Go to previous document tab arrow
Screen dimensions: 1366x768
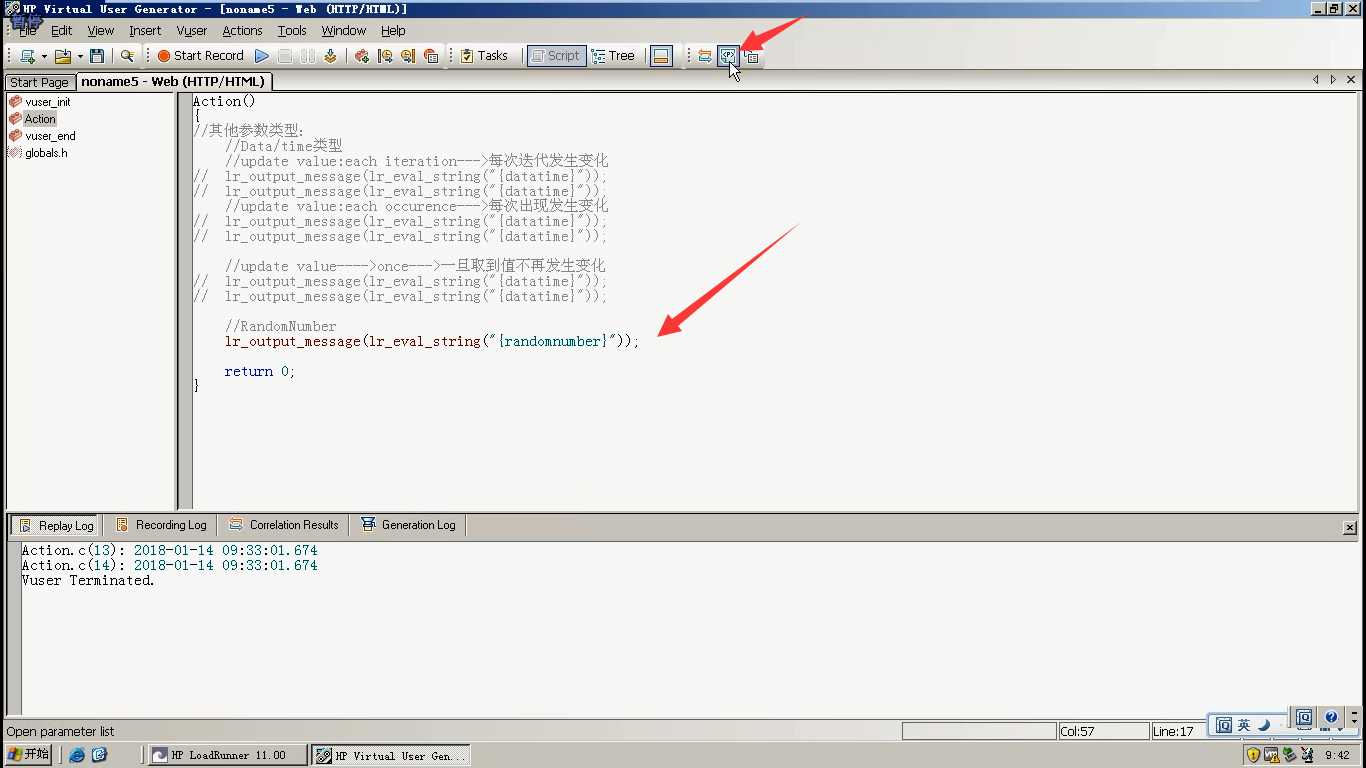1316,80
